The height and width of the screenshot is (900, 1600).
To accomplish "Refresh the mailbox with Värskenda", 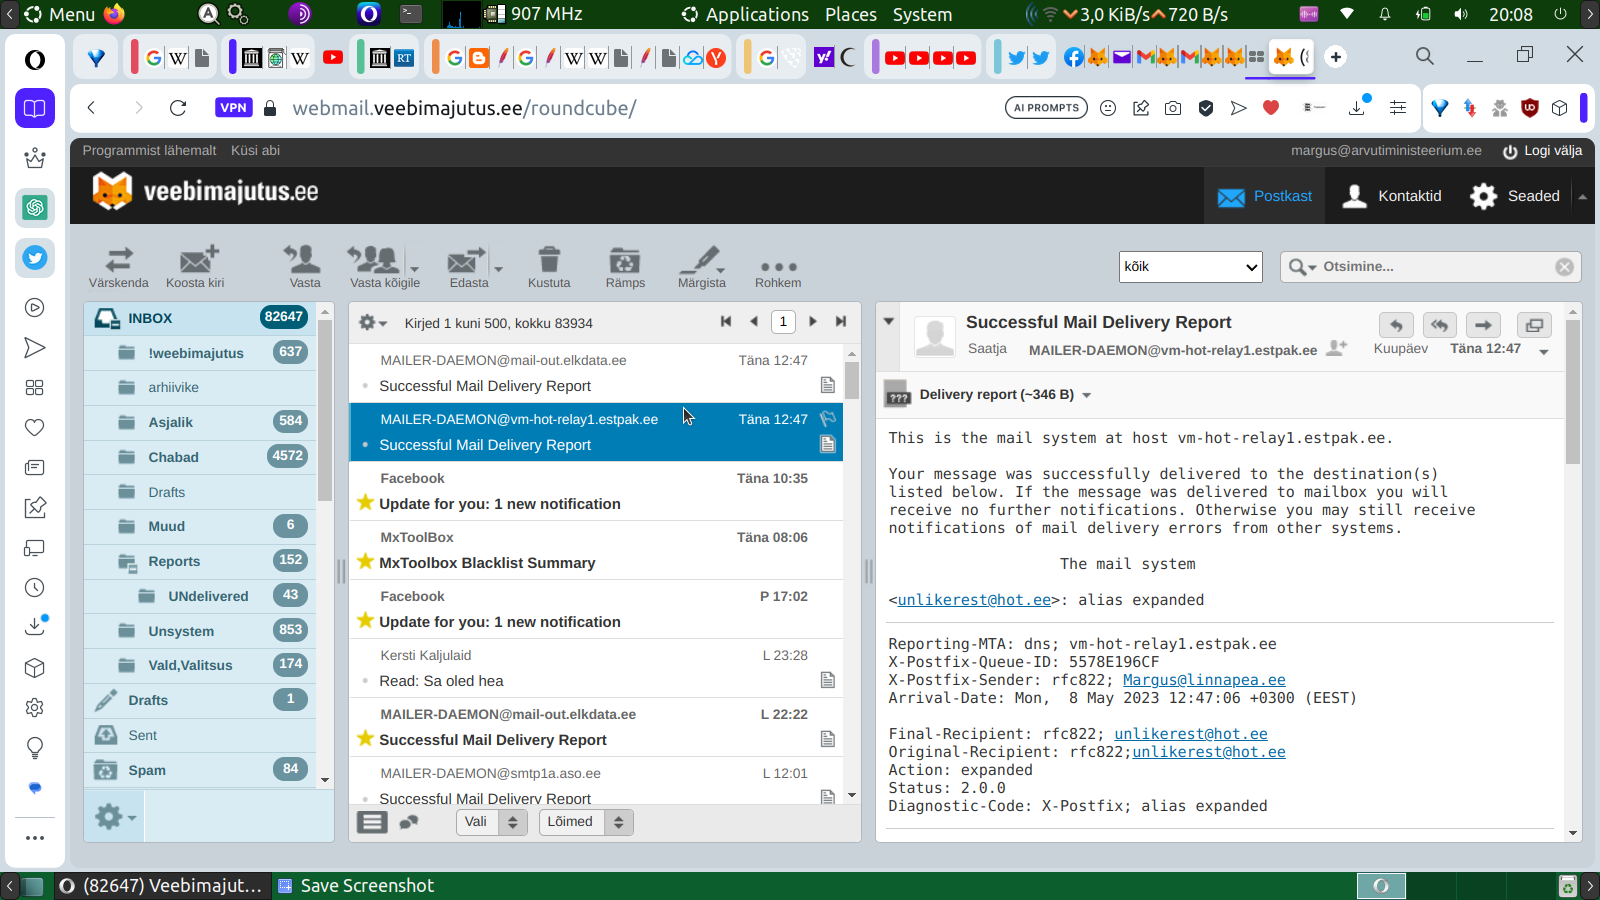I will tap(119, 267).
